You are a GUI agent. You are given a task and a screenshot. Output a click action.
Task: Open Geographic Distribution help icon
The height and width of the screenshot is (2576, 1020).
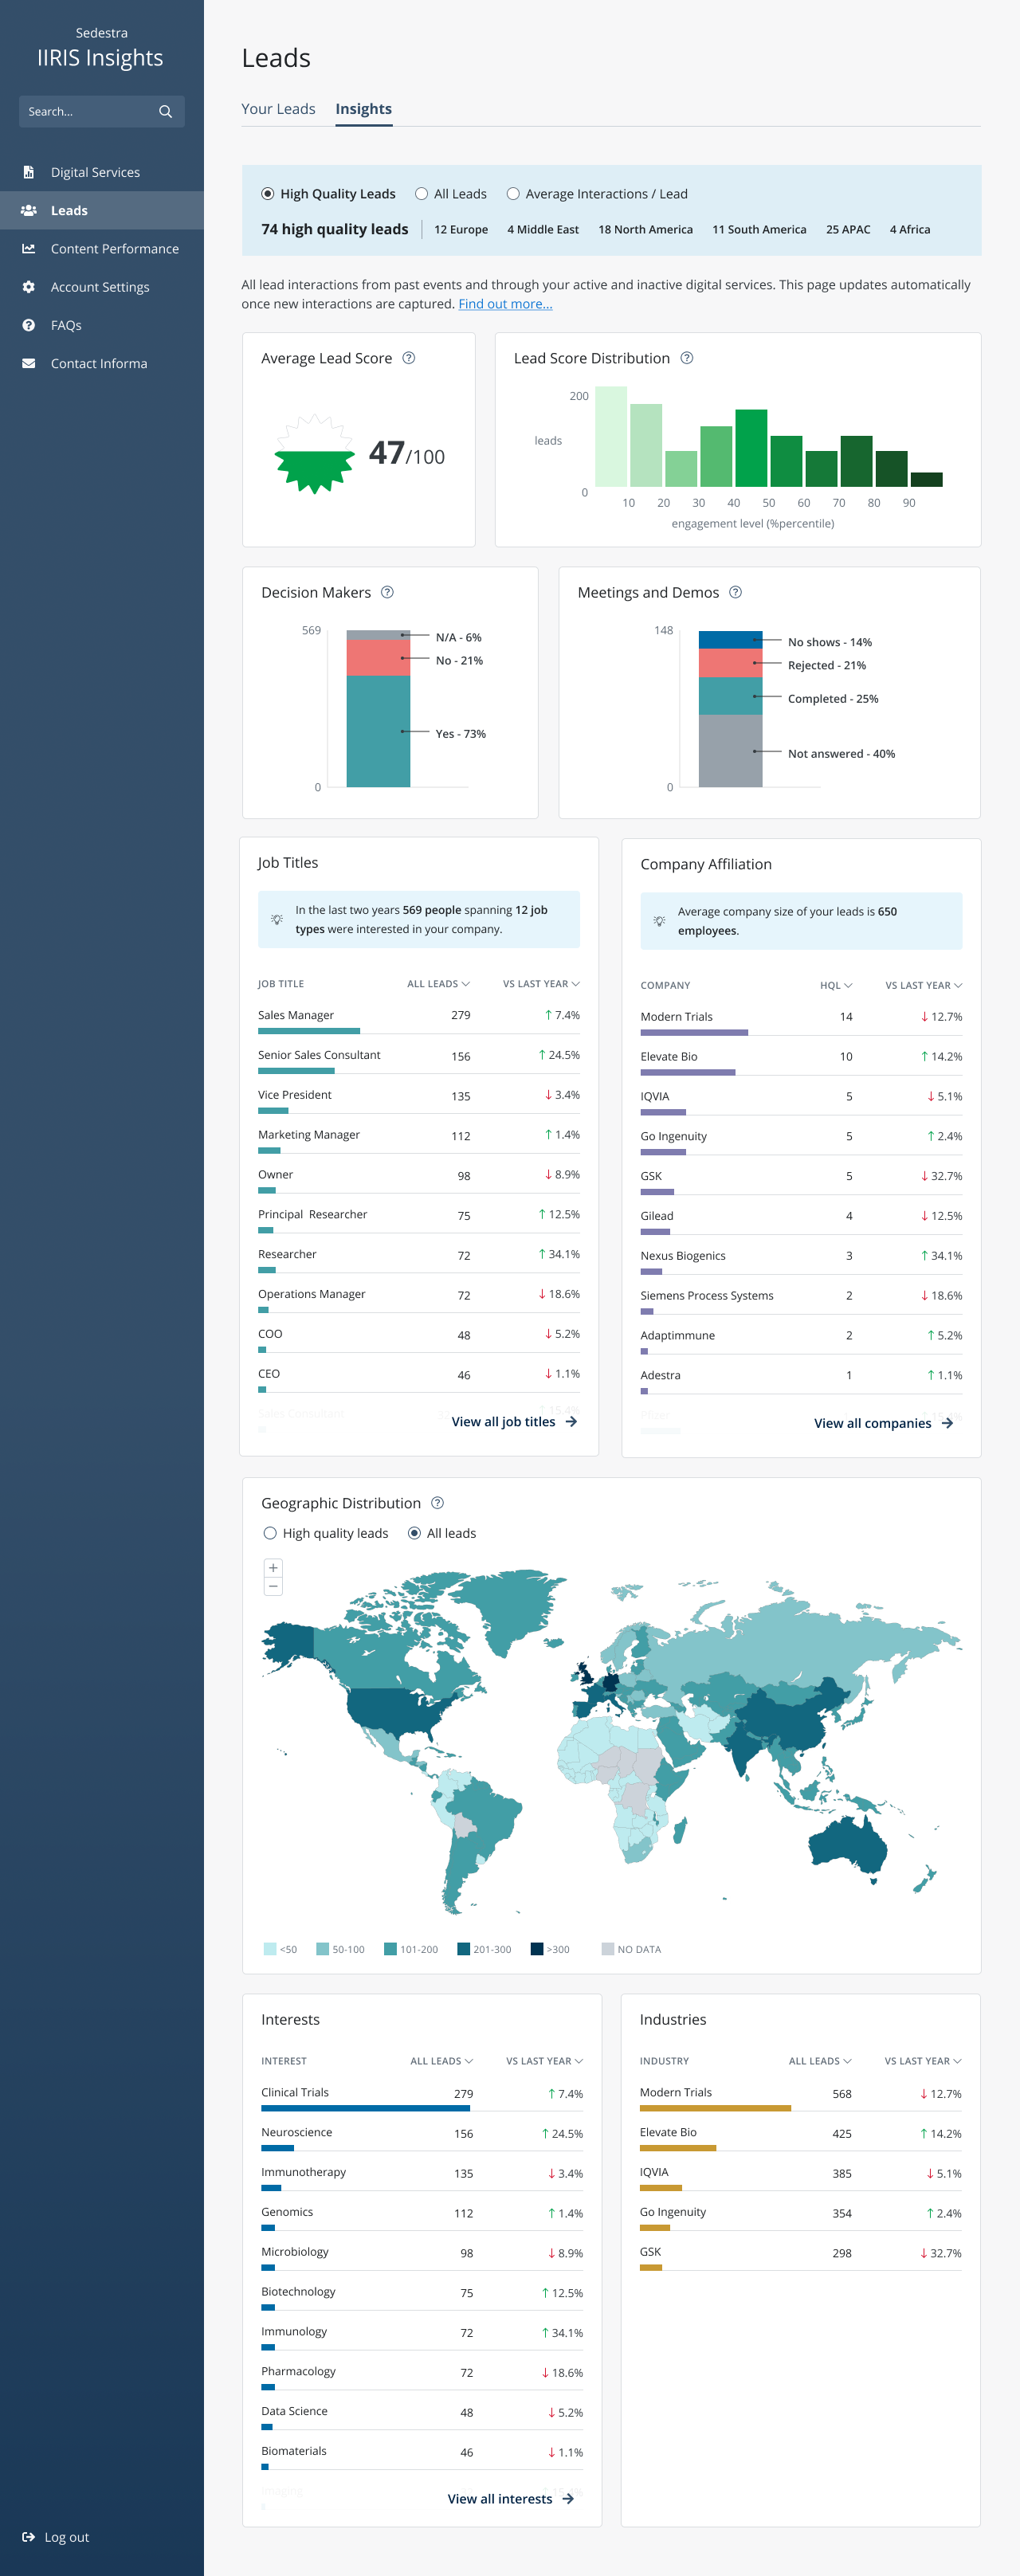pyautogui.click(x=438, y=1503)
